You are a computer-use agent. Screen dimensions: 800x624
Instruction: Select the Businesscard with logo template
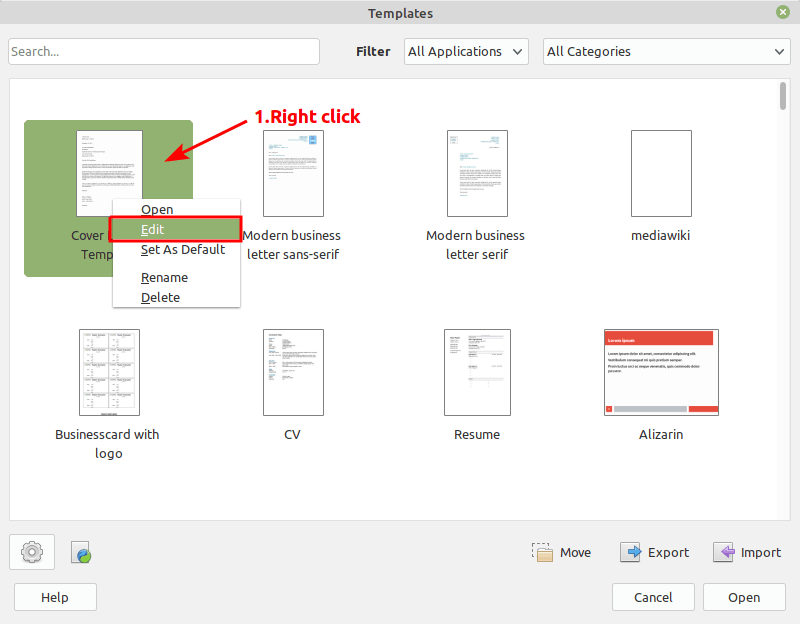[109, 372]
